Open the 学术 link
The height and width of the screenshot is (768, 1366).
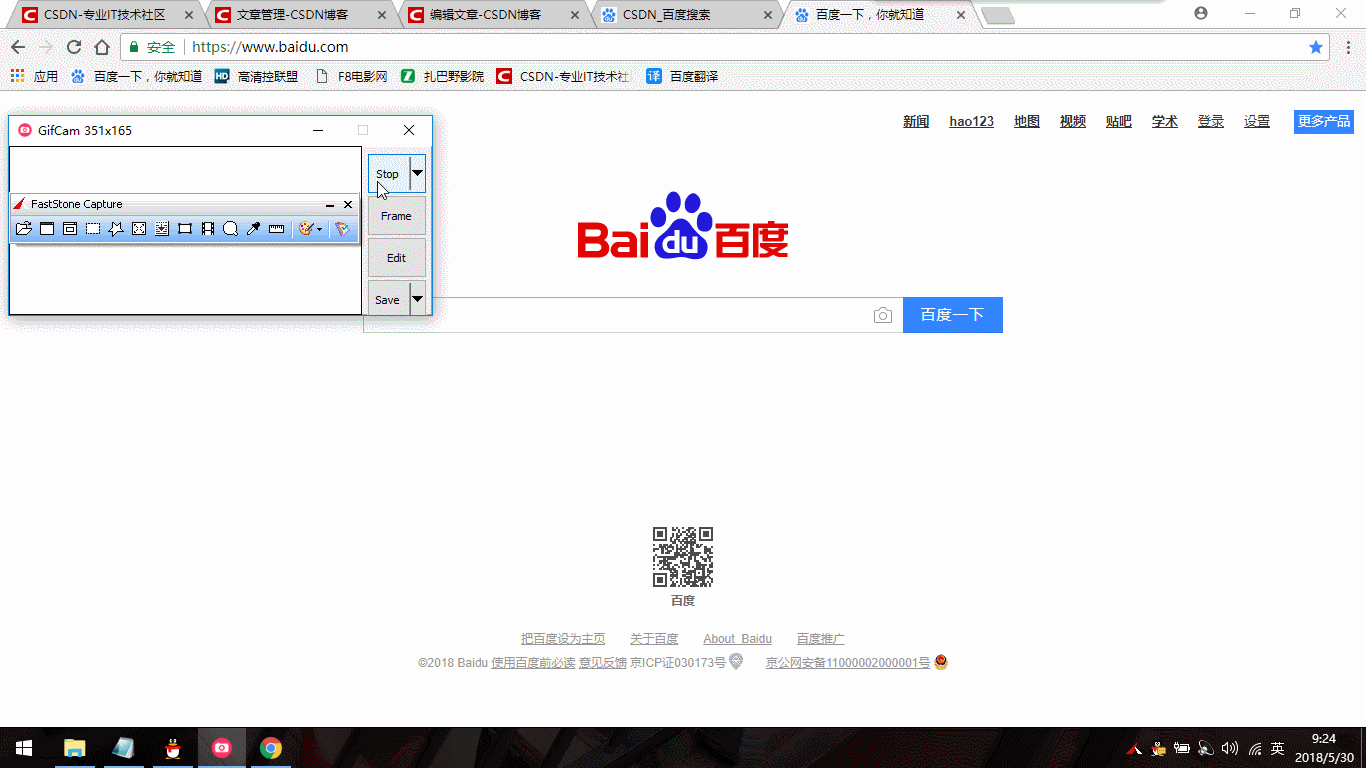pyautogui.click(x=1165, y=121)
